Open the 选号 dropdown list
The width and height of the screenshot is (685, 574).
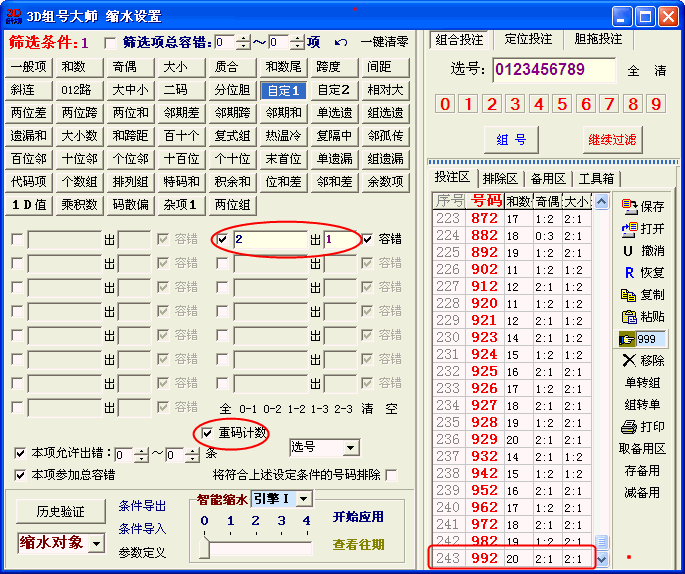tap(350, 447)
